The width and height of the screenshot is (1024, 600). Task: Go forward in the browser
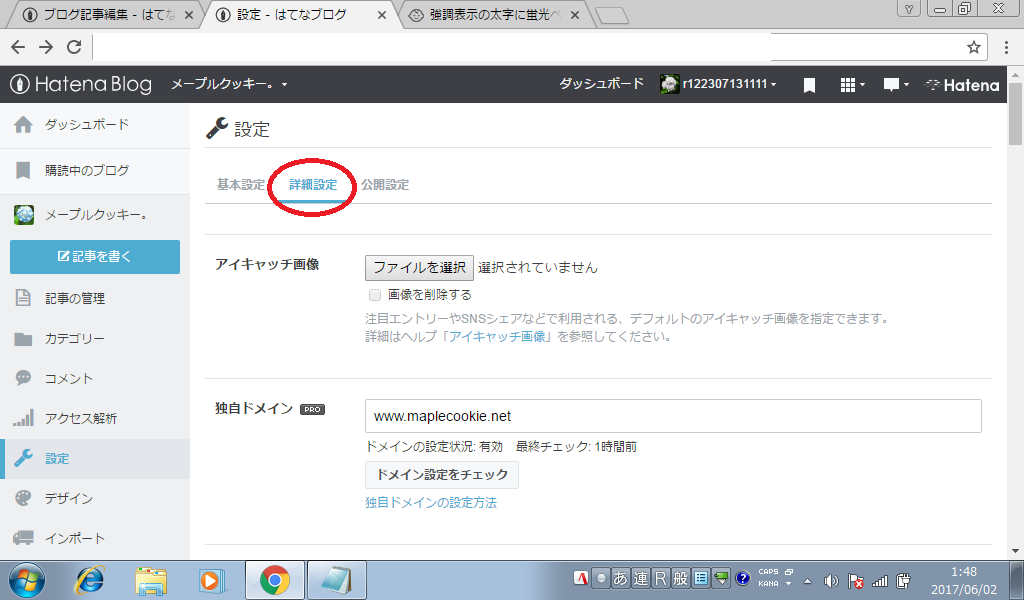(46, 47)
